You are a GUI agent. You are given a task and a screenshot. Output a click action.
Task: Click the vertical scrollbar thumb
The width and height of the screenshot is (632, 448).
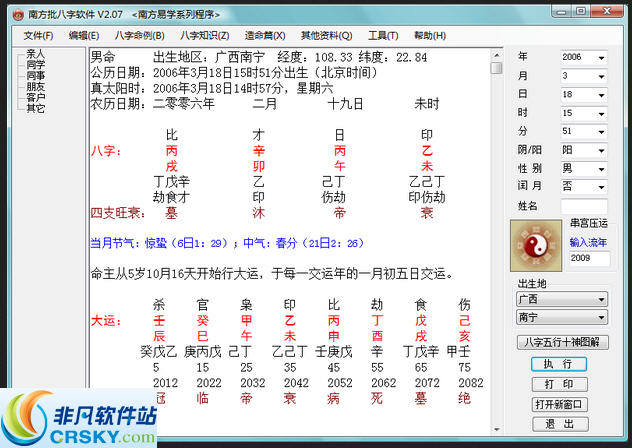(497, 68)
